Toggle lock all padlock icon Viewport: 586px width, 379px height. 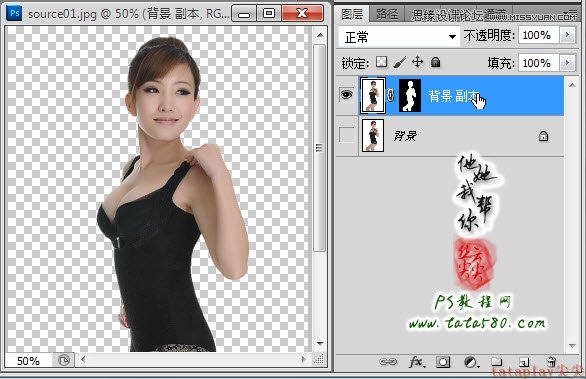point(435,62)
